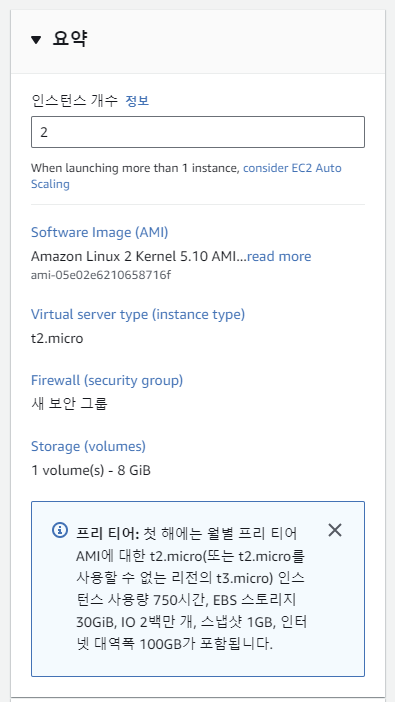The width and height of the screenshot is (395, 702).
Task: Select the 새 보안 그룹 value
Action: point(69,404)
